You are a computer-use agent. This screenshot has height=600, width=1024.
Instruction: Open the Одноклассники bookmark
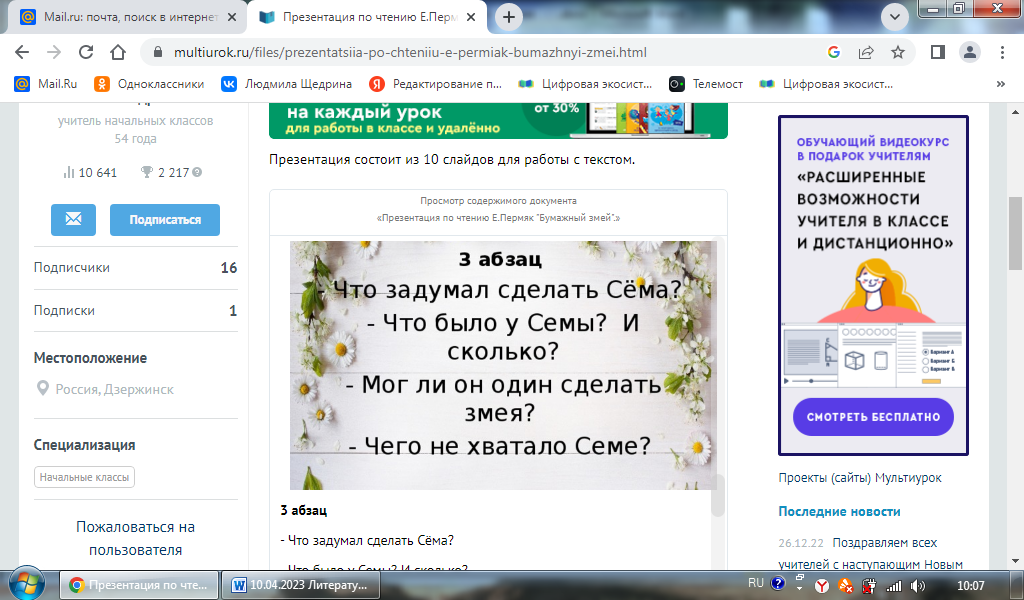(x=149, y=84)
